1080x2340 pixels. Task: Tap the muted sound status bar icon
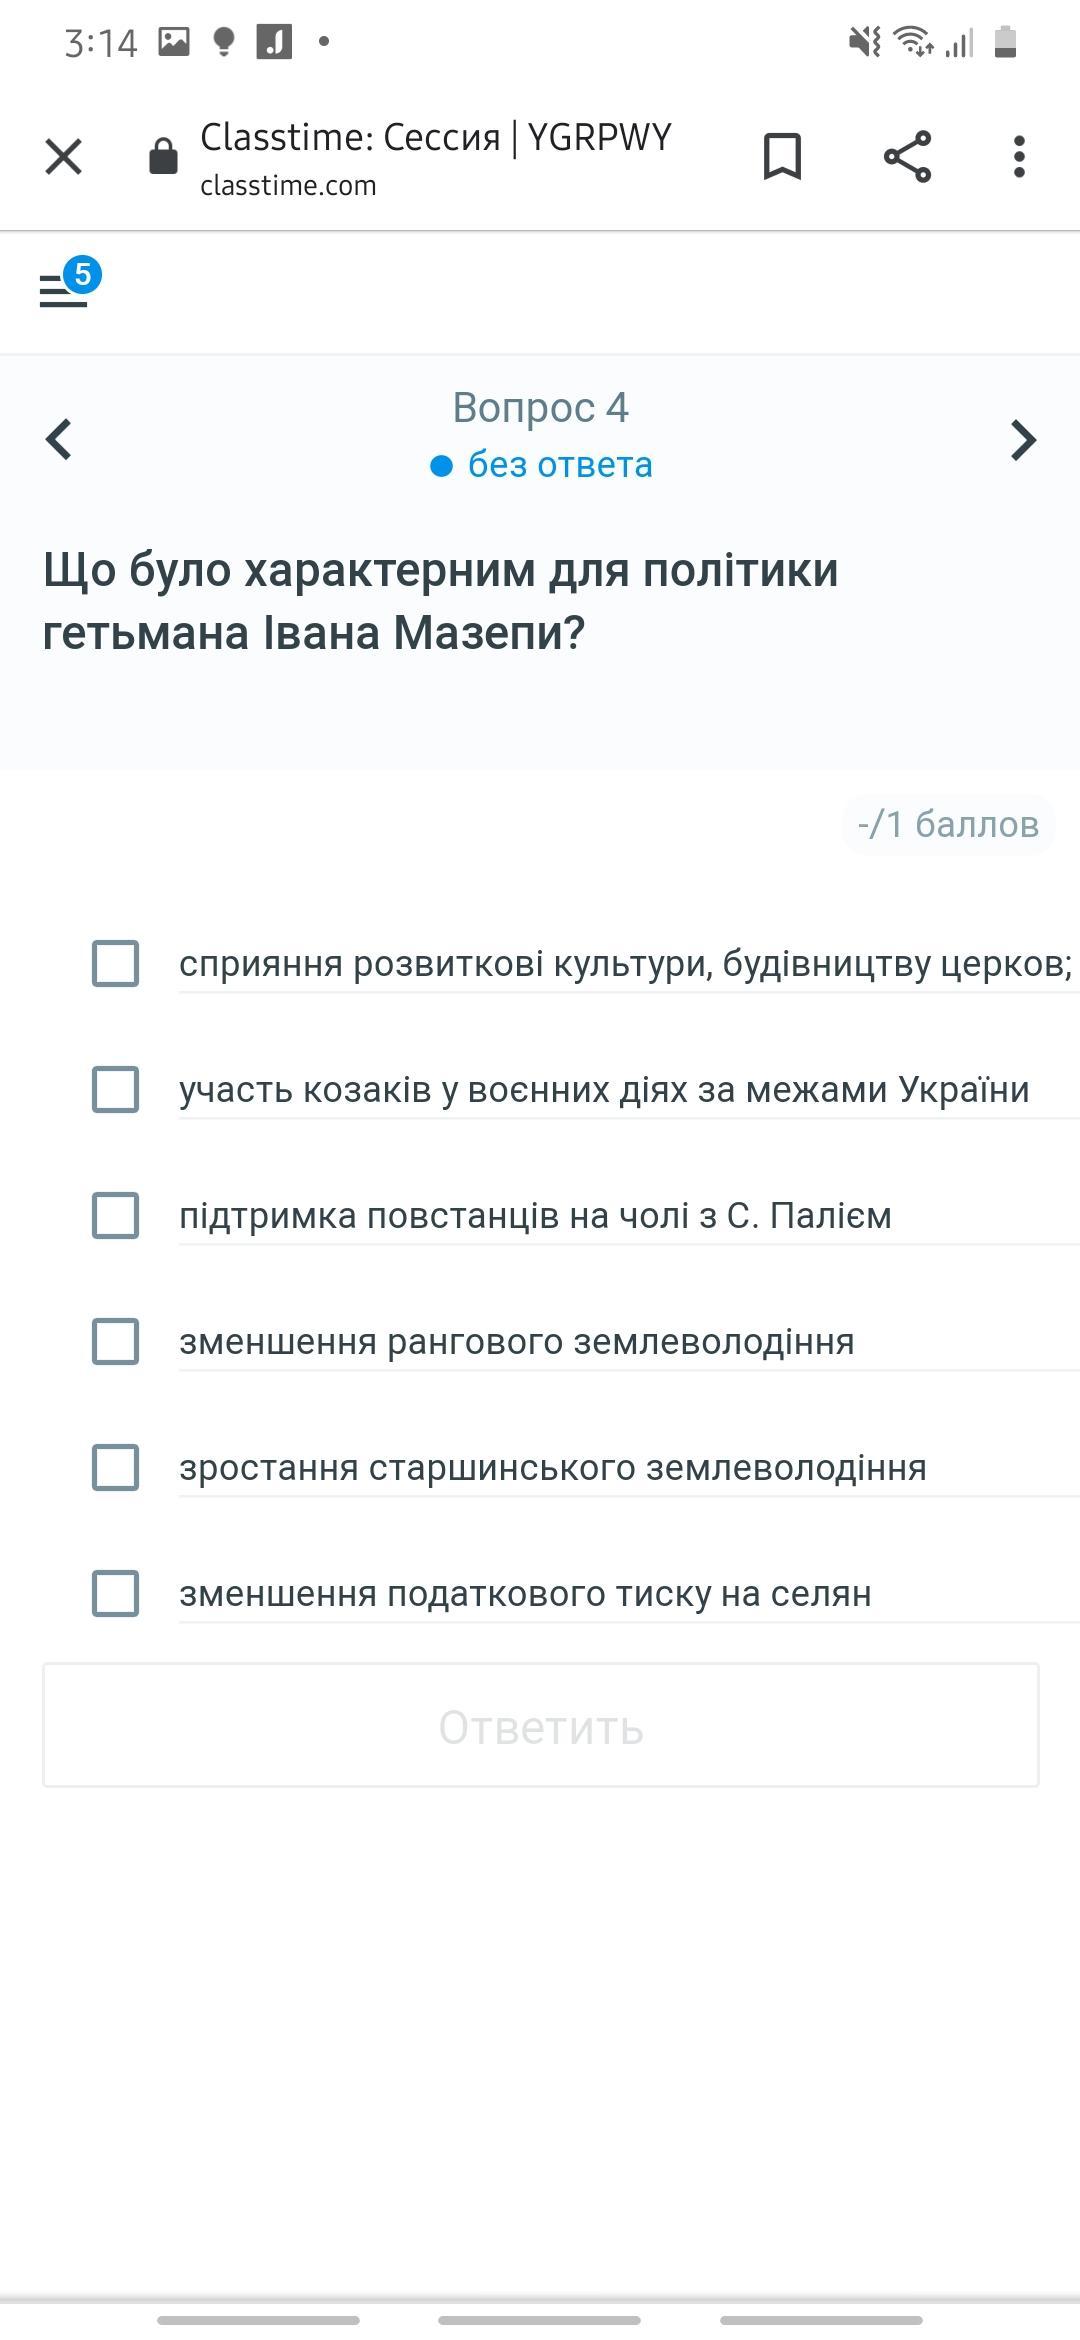point(864,42)
